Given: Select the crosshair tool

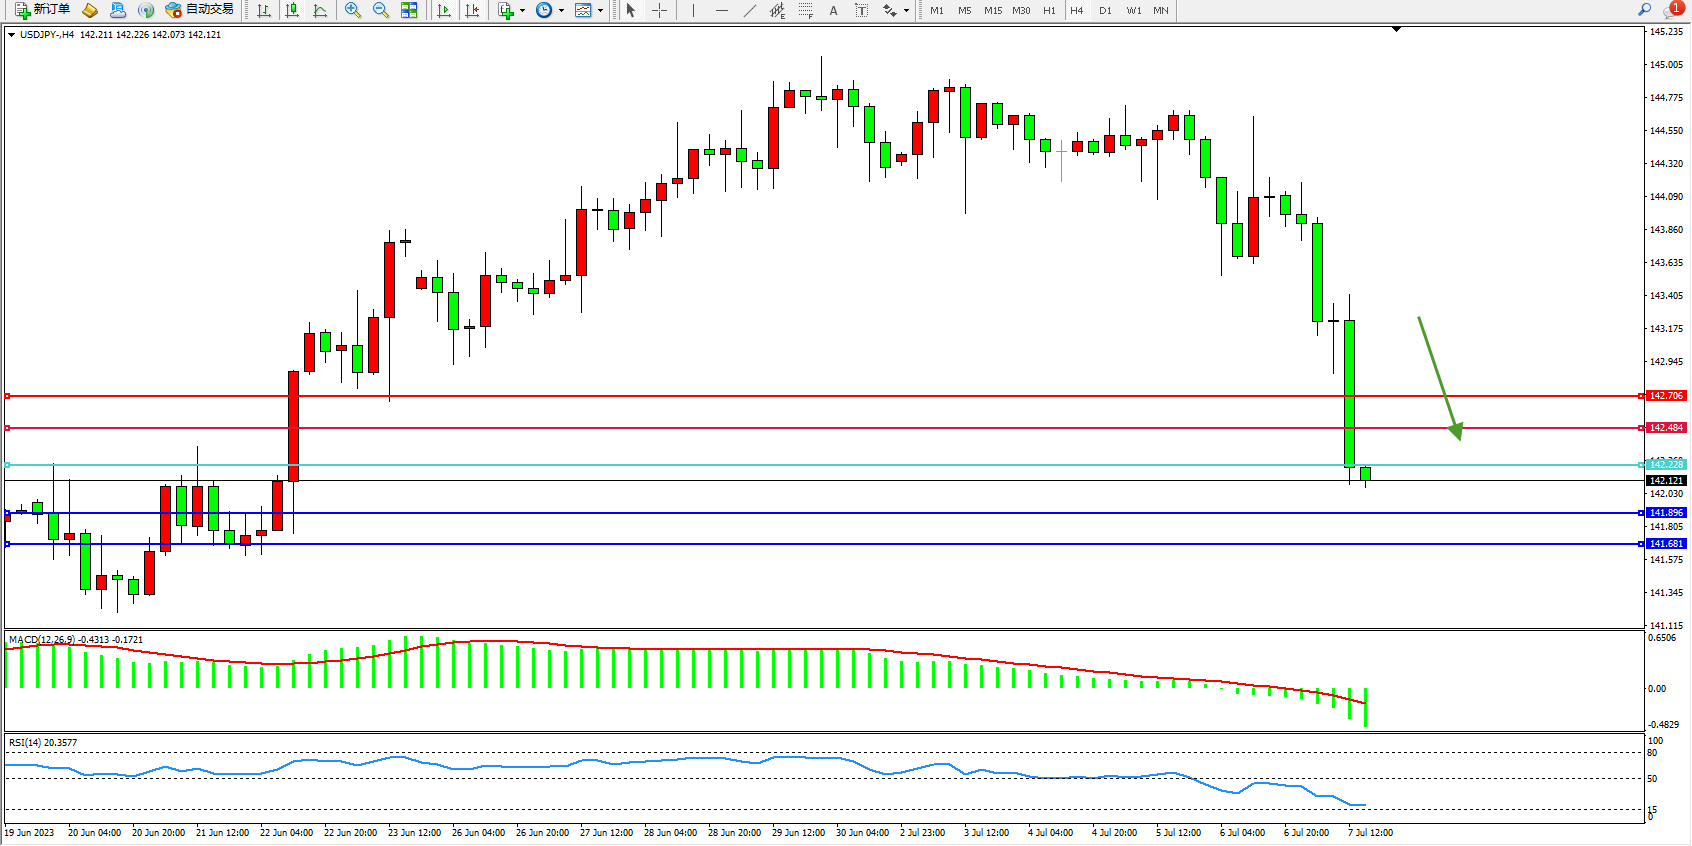Looking at the screenshot, I should tap(660, 10).
